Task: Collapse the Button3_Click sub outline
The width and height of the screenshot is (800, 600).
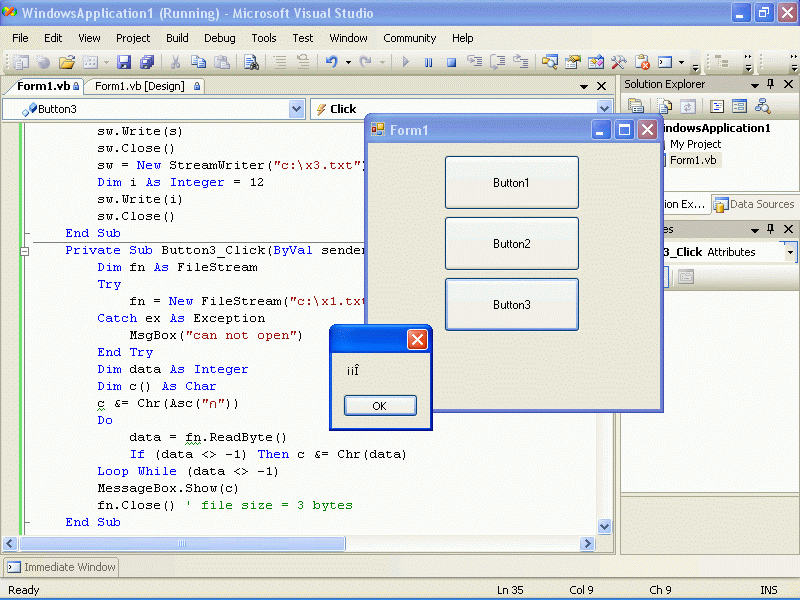Action: [24, 251]
